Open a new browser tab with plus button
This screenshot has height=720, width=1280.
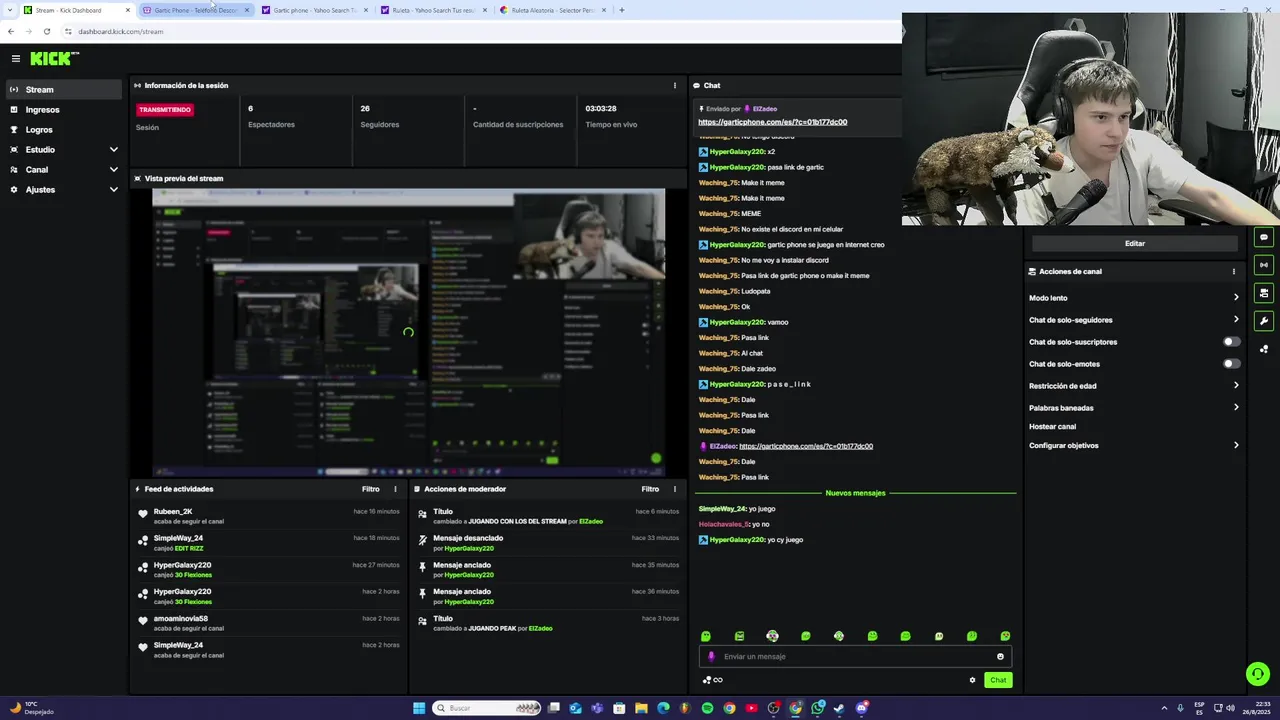622,10
